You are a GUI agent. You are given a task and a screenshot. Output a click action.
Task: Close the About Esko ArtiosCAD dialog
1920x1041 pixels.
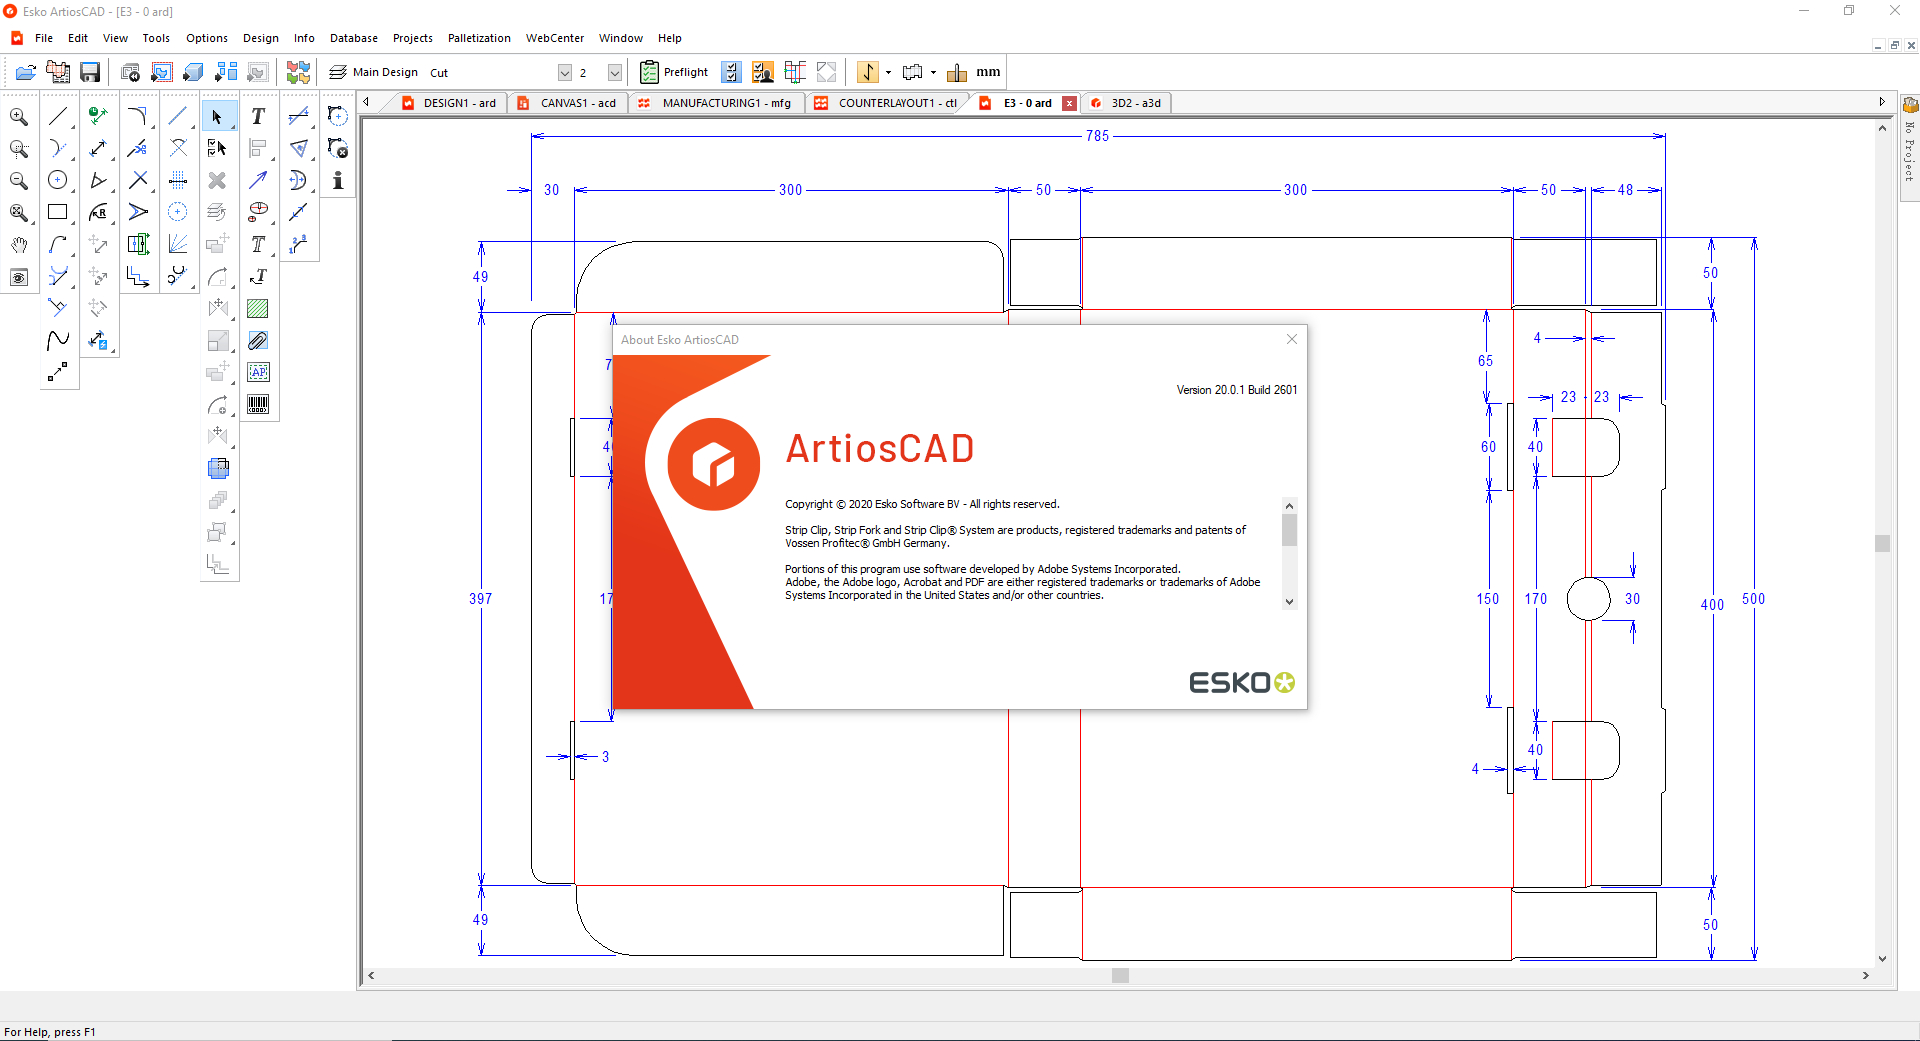pos(1291,339)
